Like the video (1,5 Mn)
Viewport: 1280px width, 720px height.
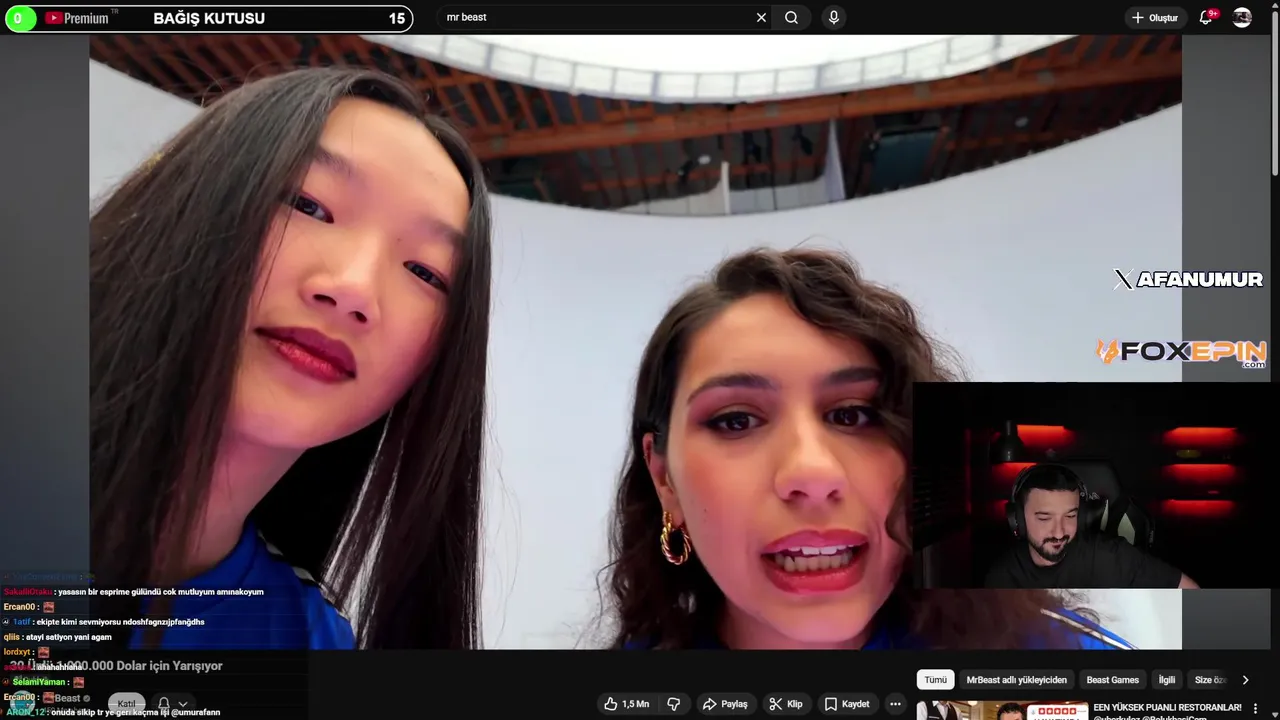point(626,704)
